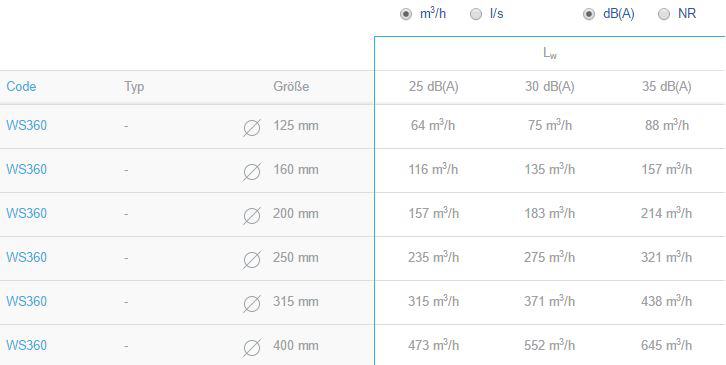Select the l/s airflow unit radio button
The height and width of the screenshot is (365, 726).
[x=476, y=14]
